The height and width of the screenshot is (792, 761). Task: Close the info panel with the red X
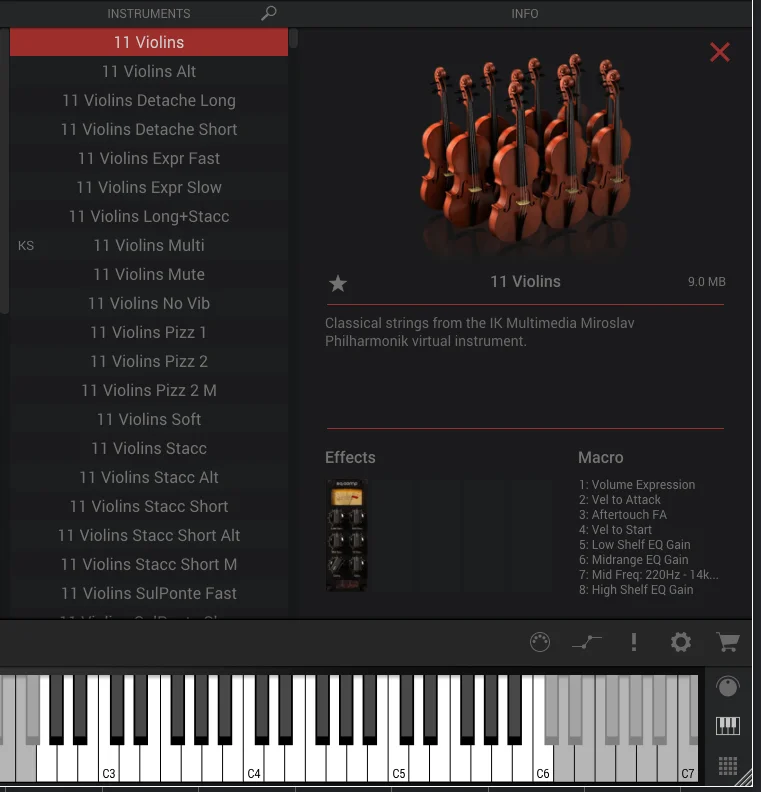click(720, 52)
